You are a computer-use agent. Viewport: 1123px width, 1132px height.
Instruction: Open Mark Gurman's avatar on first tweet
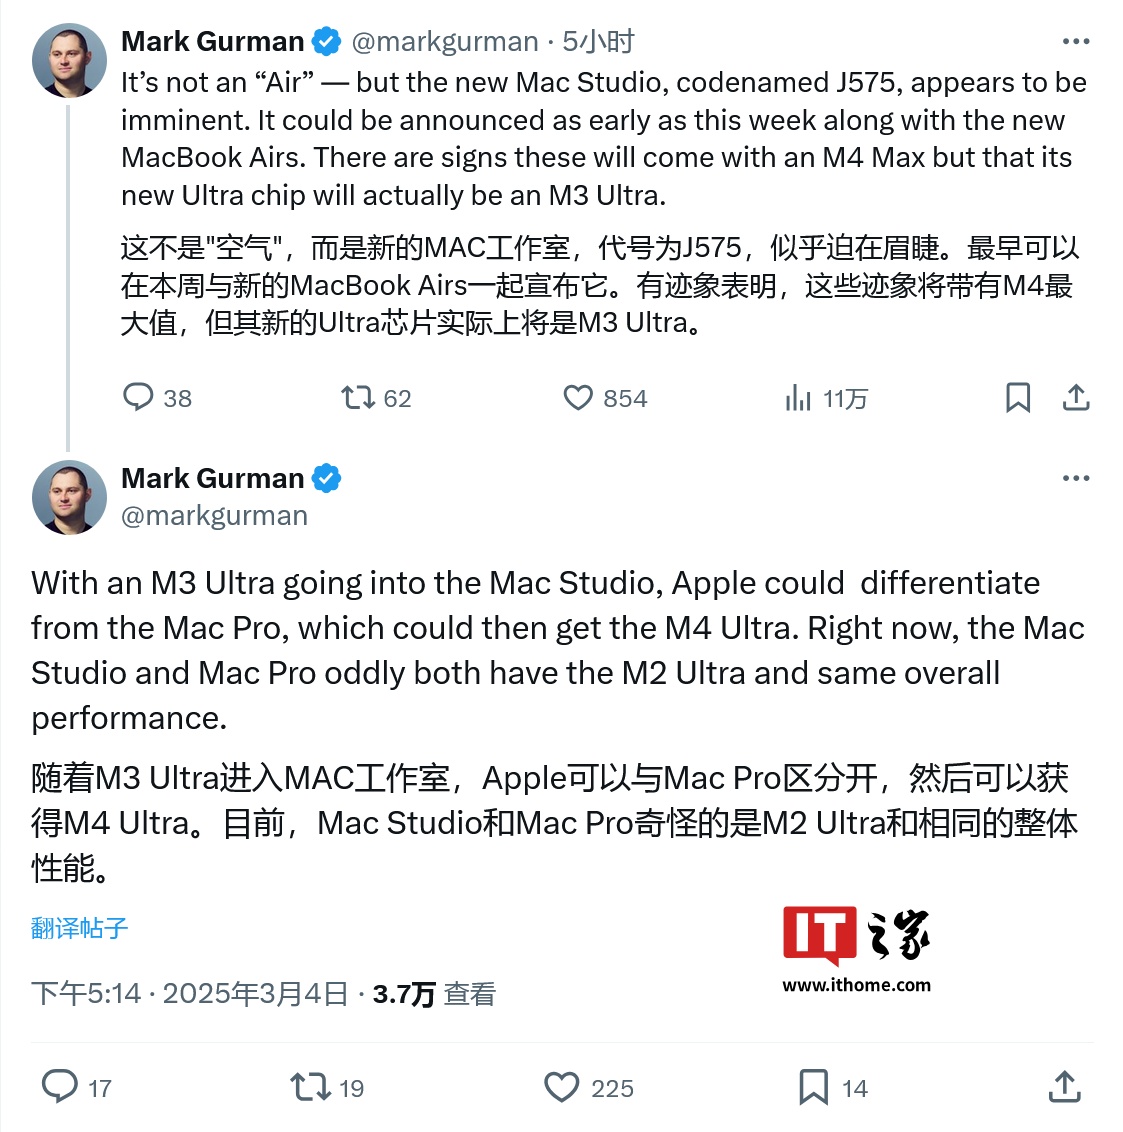[69, 60]
